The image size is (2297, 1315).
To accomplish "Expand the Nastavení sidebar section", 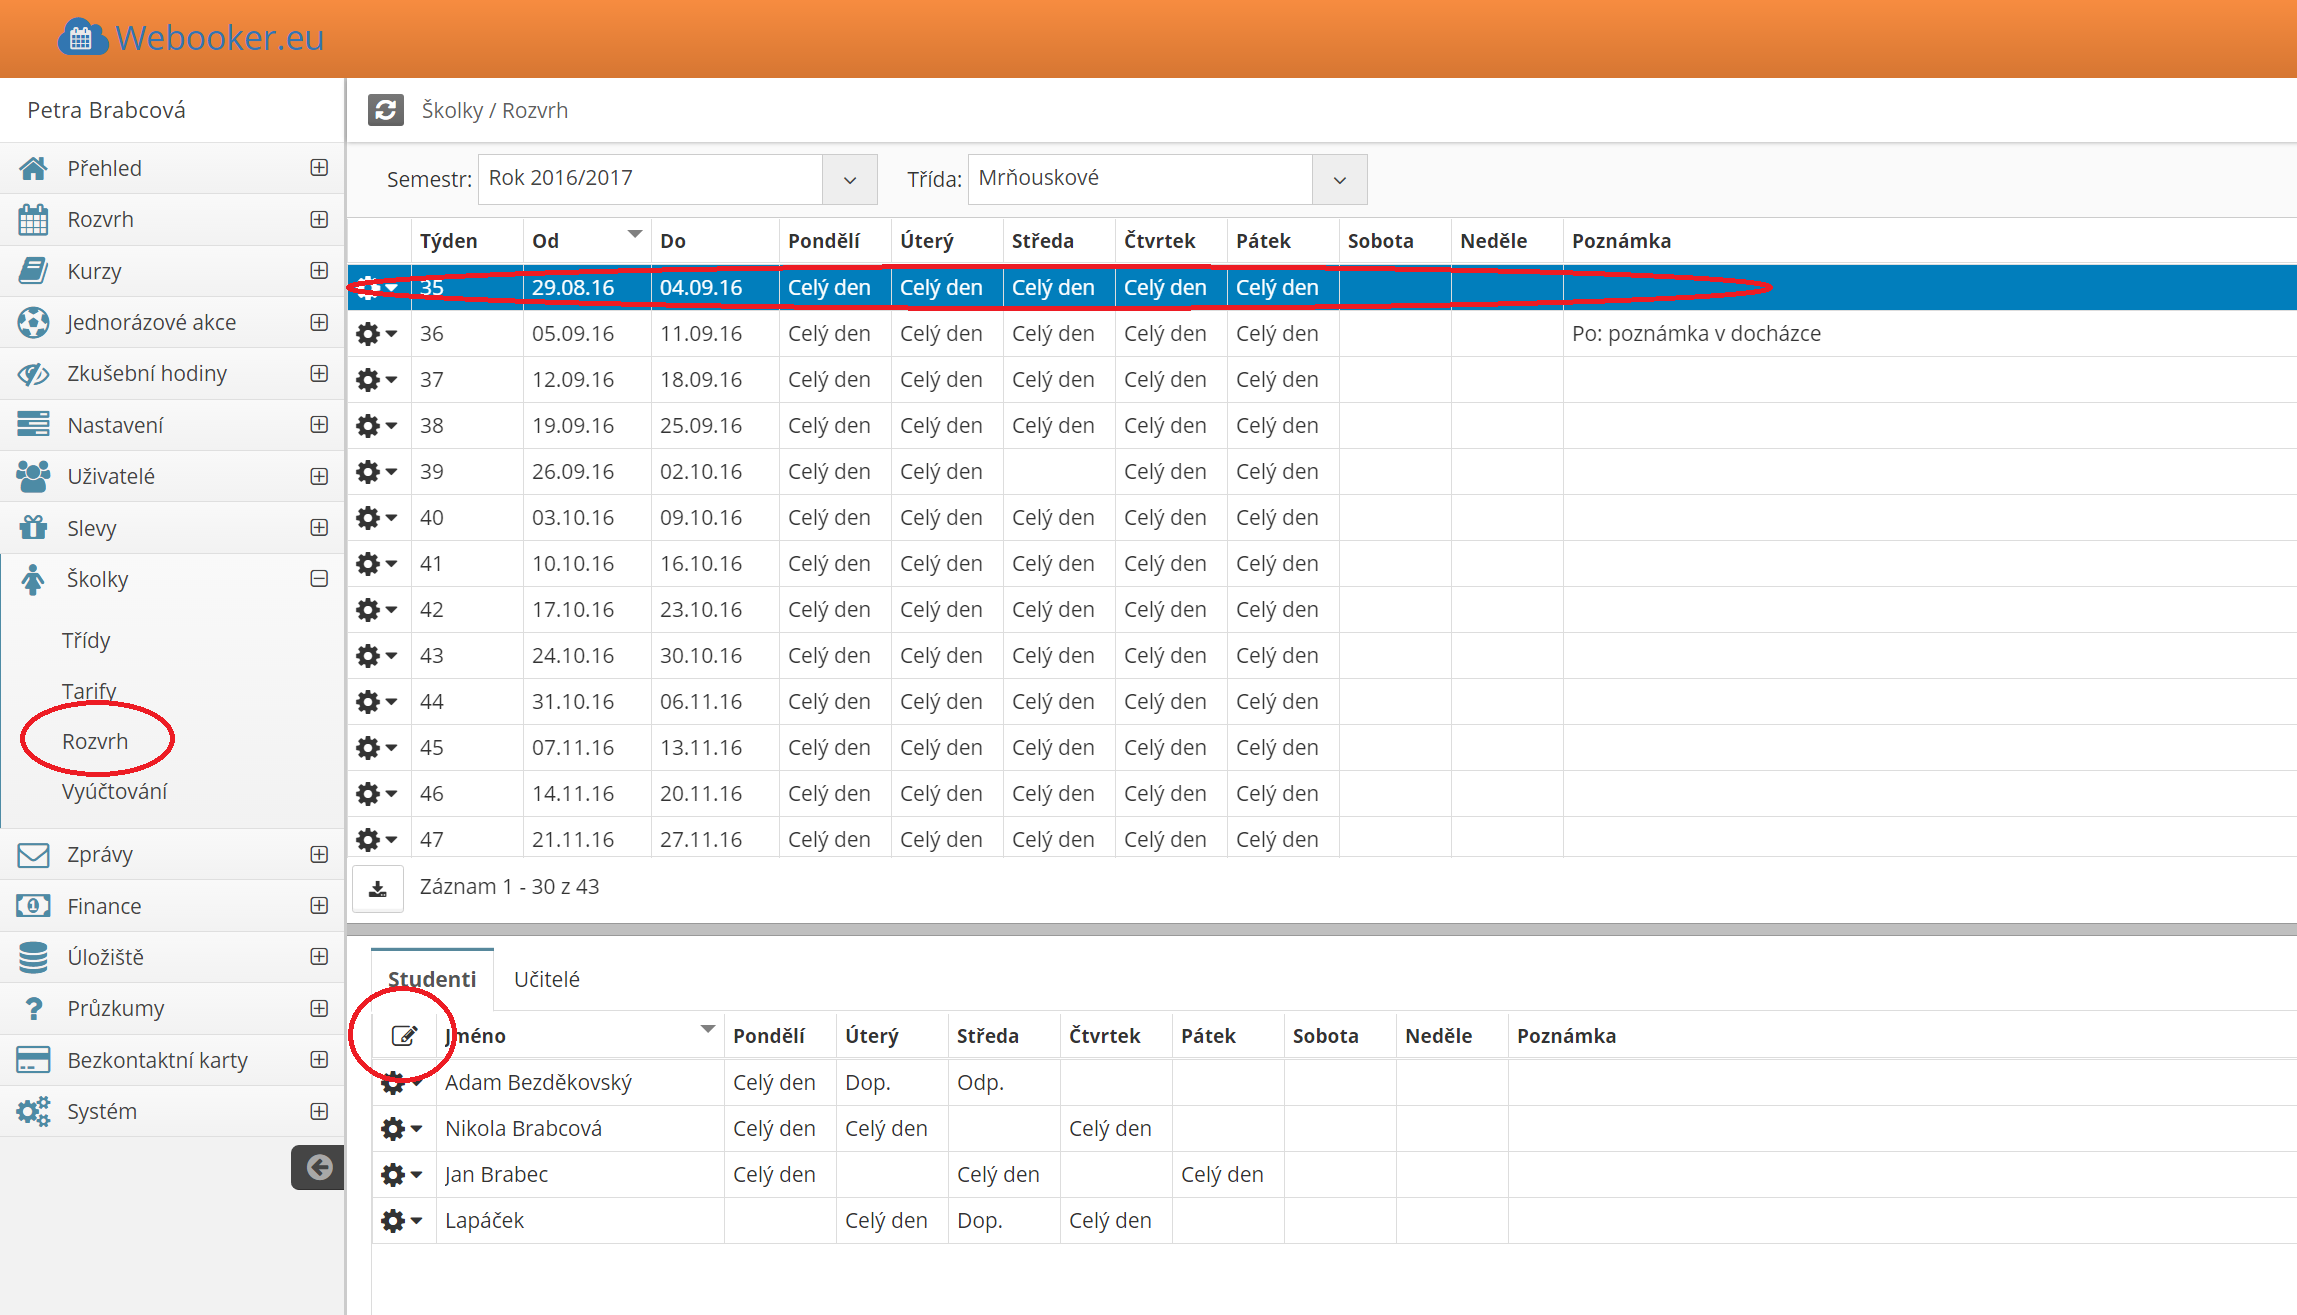I will (x=319, y=425).
